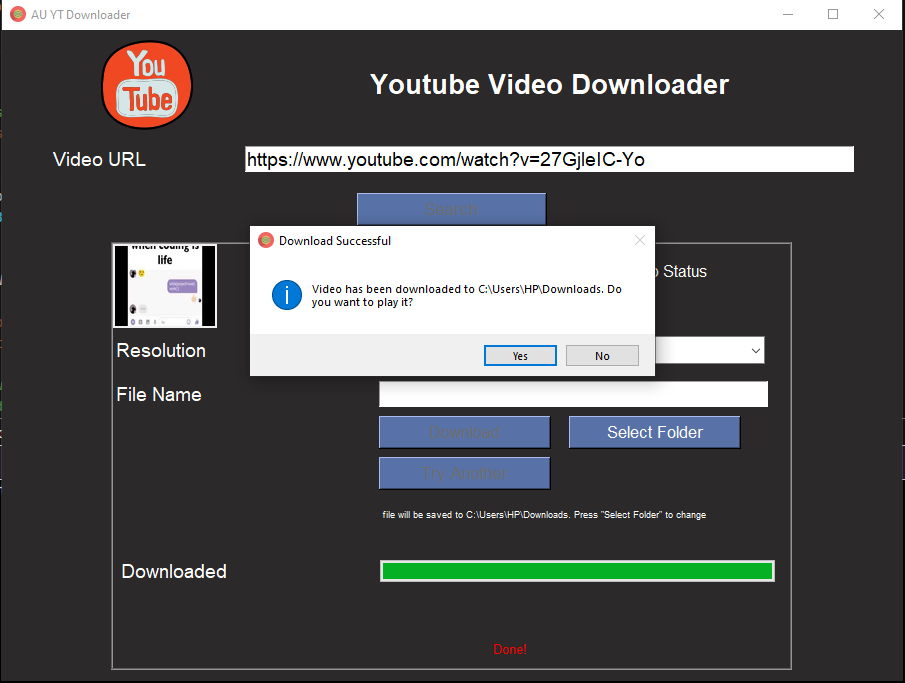Focus the File Name input field
This screenshot has width=905, height=683.
point(573,394)
